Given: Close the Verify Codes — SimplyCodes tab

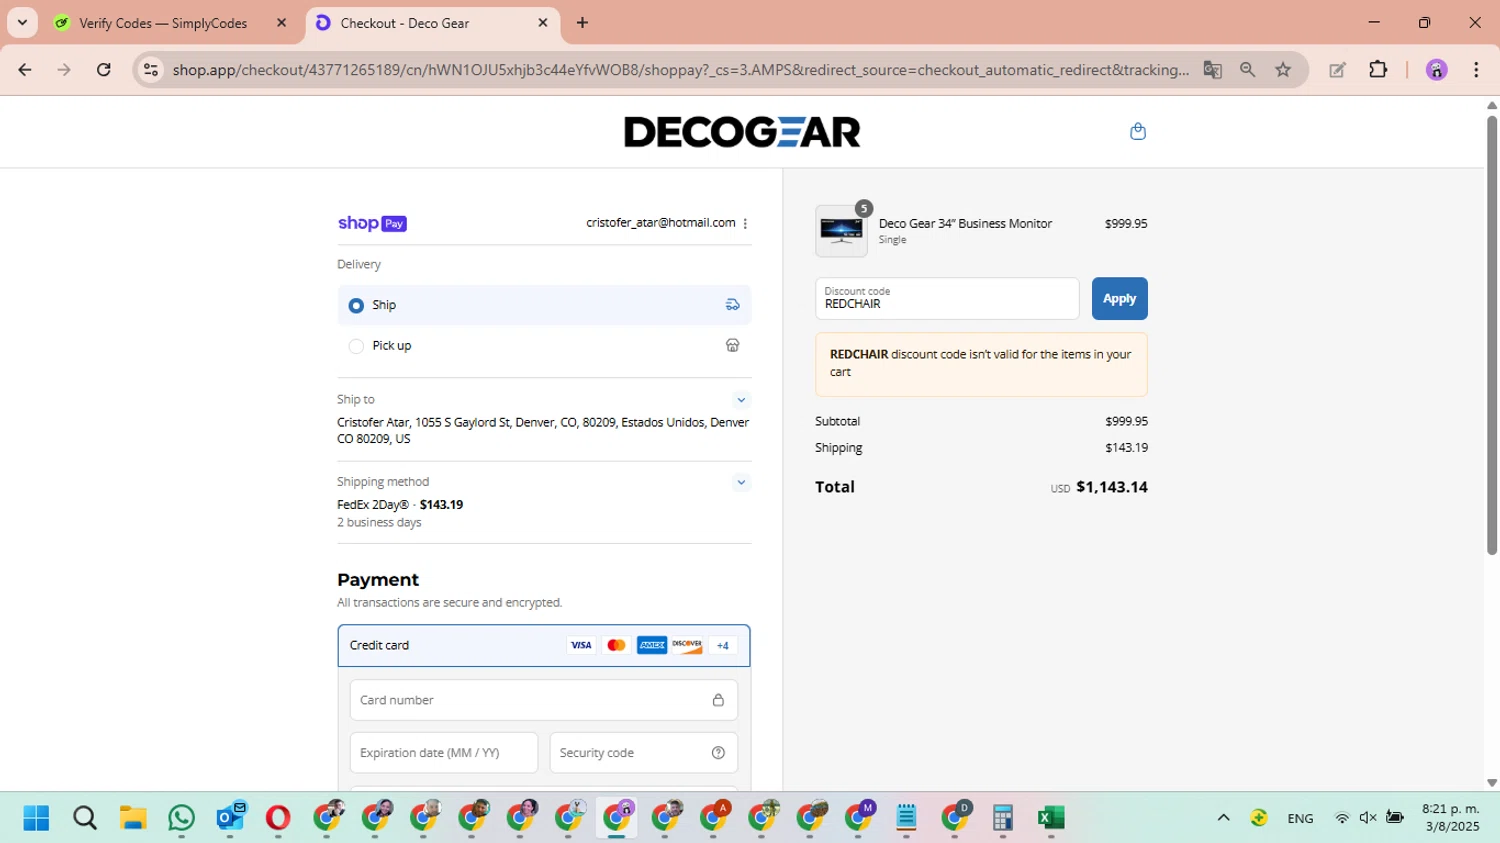Looking at the screenshot, I should (281, 23).
